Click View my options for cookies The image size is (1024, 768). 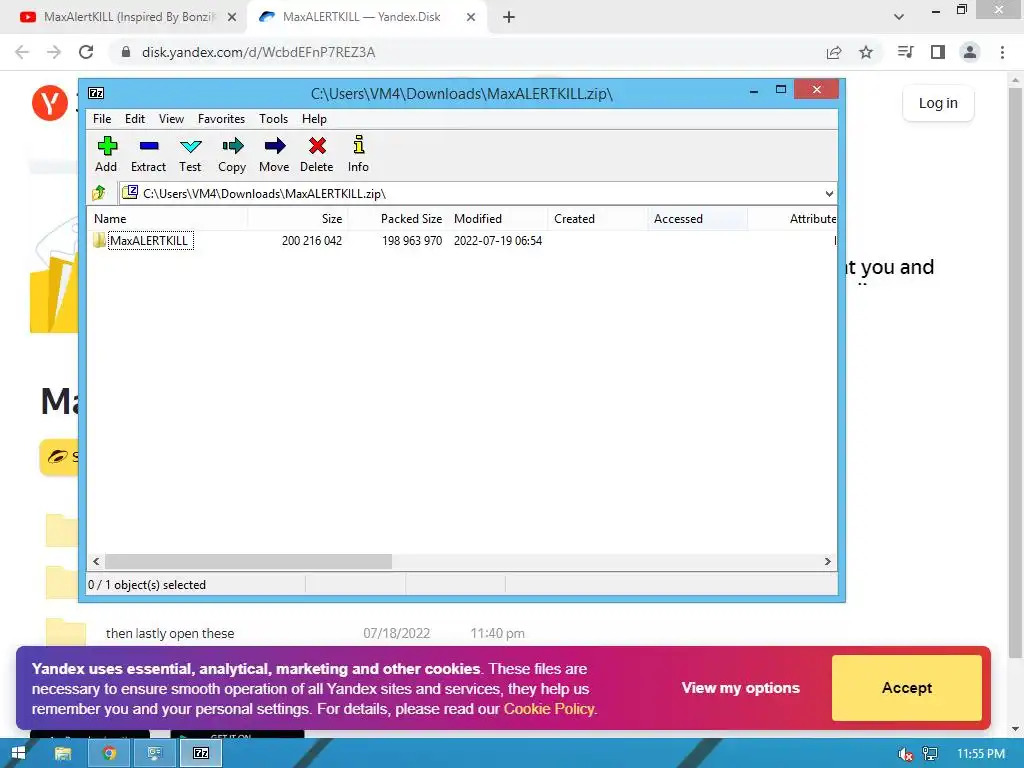[741, 688]
